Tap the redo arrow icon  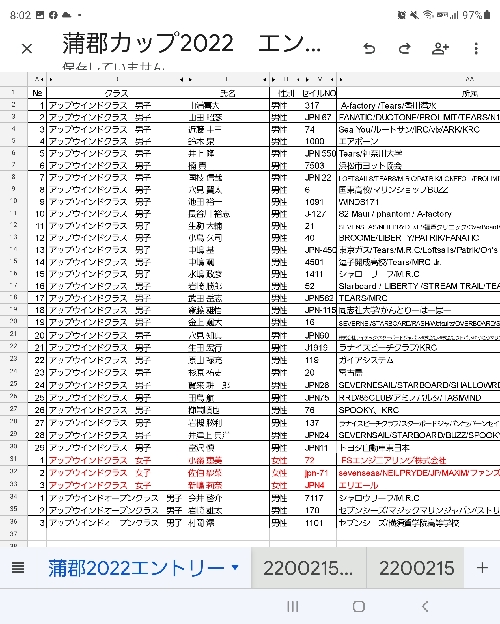405,49
